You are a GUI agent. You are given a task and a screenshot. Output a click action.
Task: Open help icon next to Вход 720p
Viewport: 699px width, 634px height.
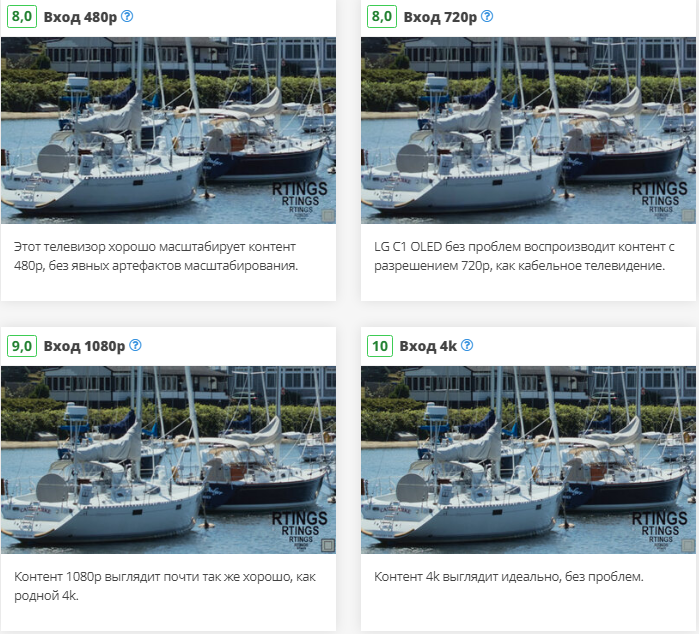[x=487, y=16]
